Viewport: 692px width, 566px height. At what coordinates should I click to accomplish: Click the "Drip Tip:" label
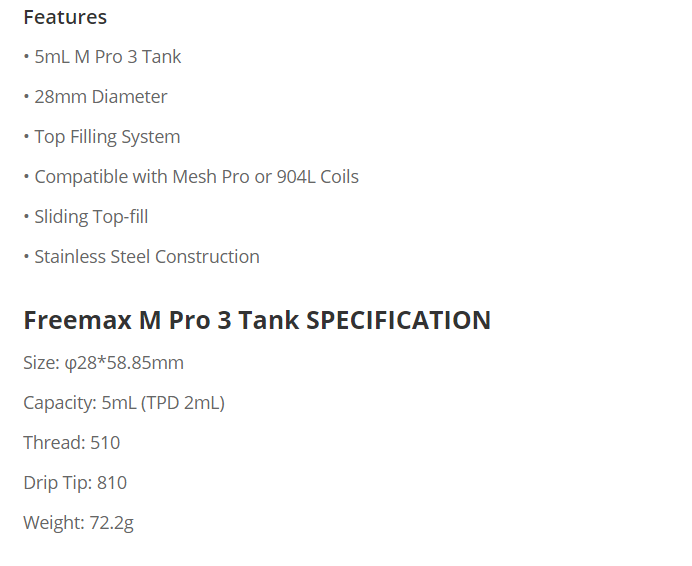(58, 483)
